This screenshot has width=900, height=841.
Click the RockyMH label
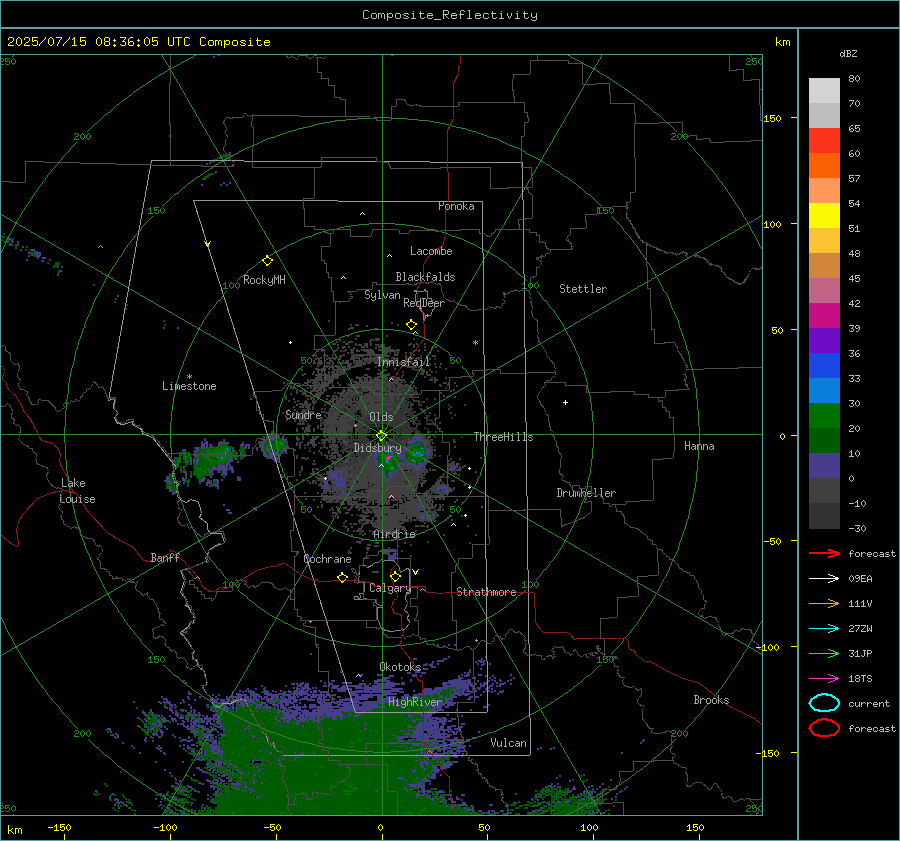pyautogui.click(x=264, y=280)
